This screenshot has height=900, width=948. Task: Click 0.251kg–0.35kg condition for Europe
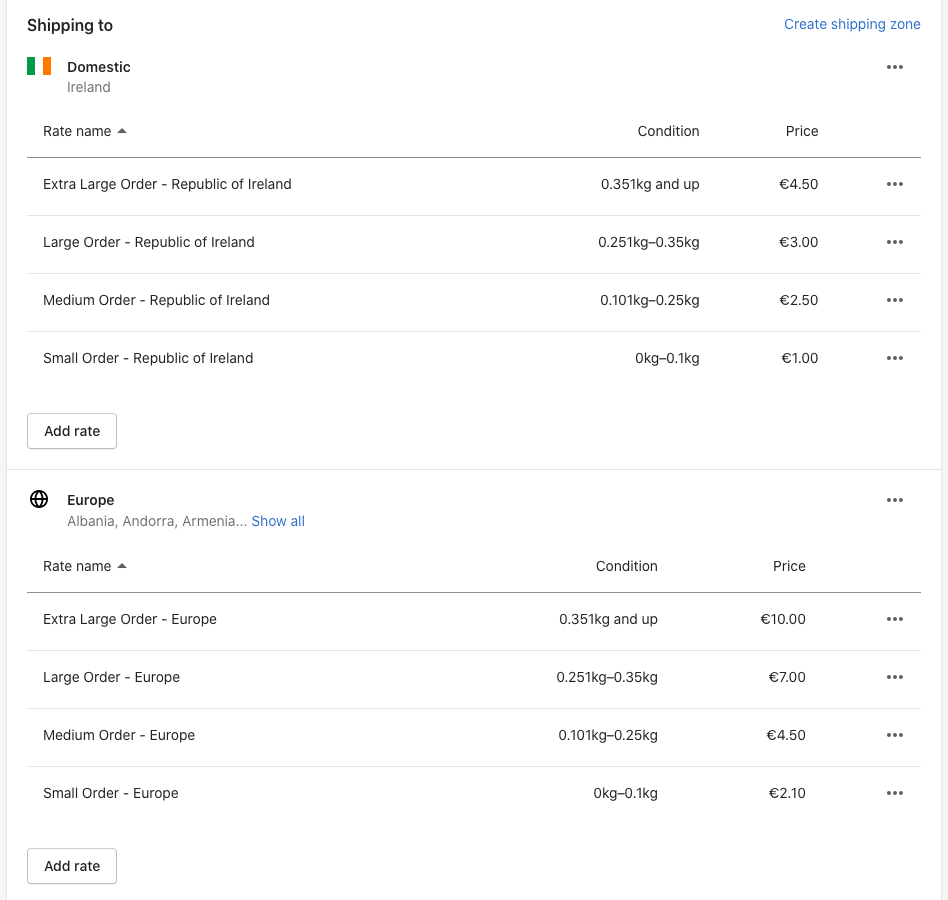coord(607,677)
